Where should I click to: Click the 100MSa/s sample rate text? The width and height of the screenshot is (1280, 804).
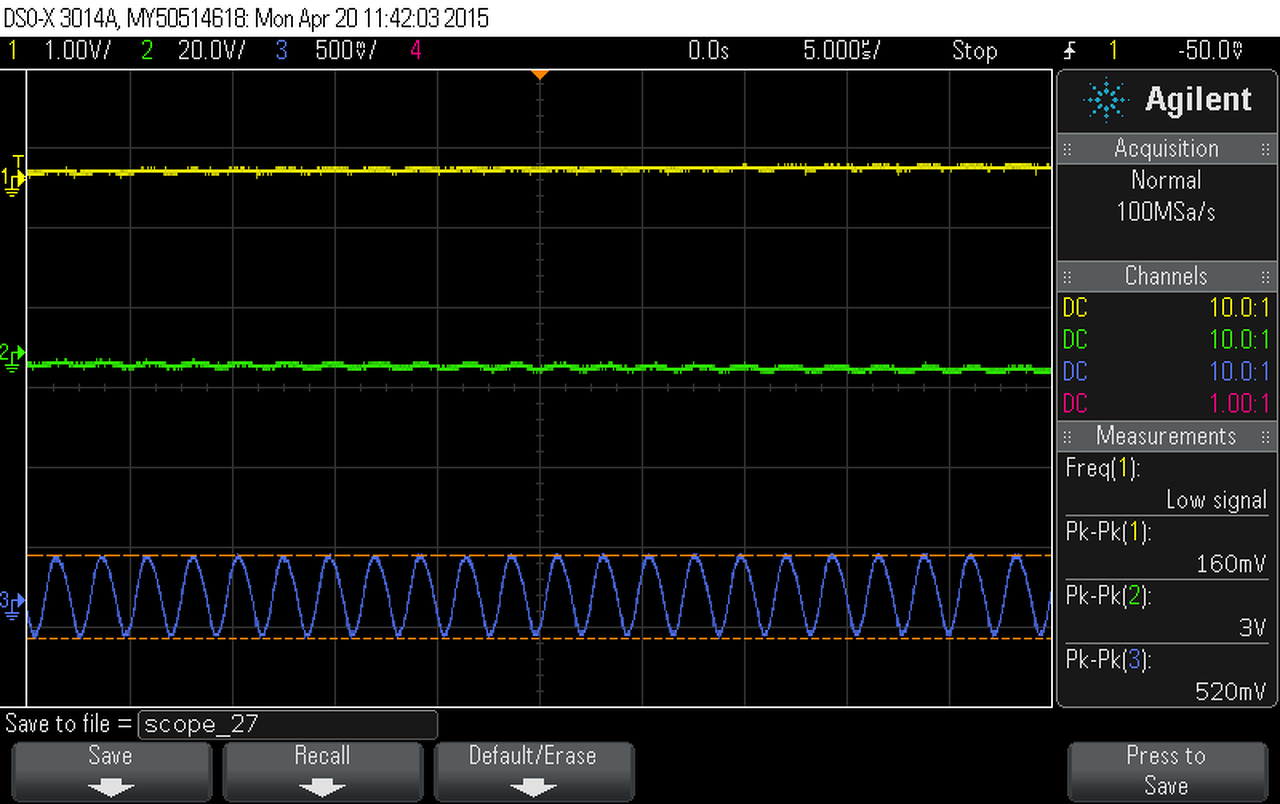(1166, 212)
